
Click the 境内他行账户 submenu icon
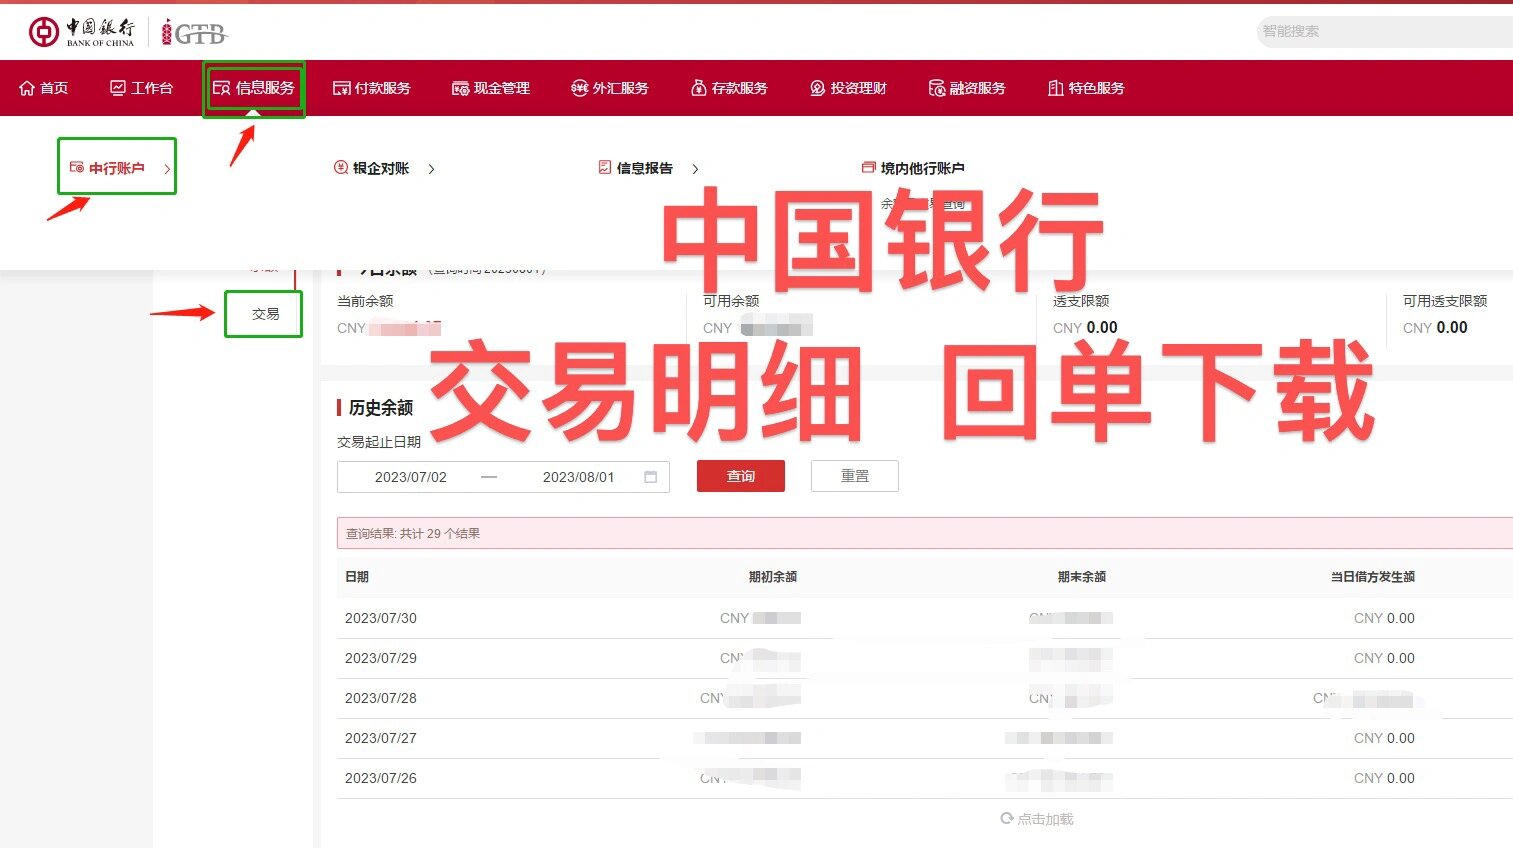pos(868,168)
